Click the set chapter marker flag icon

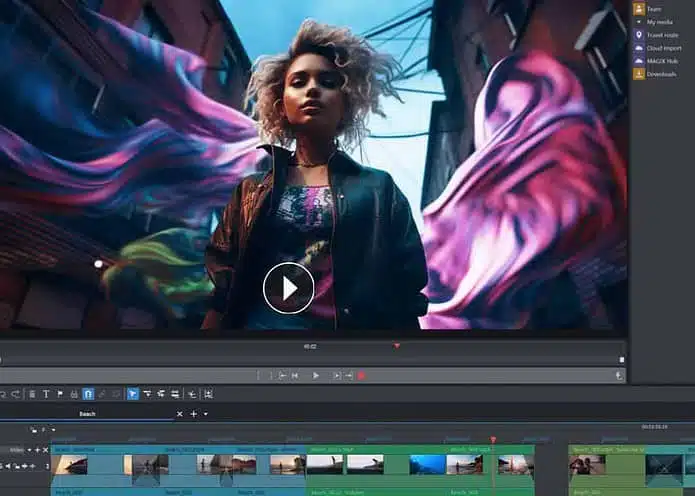[60, 394]
